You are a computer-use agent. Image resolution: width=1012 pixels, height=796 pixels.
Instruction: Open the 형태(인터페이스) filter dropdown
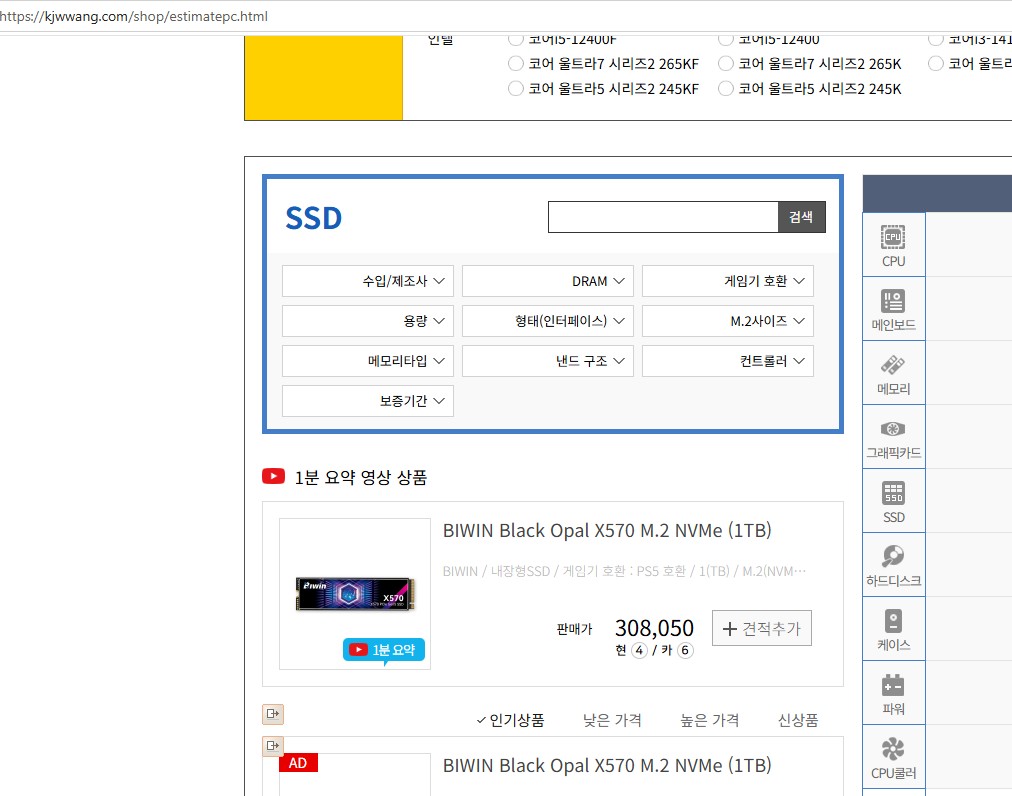(x=548, y=321)
